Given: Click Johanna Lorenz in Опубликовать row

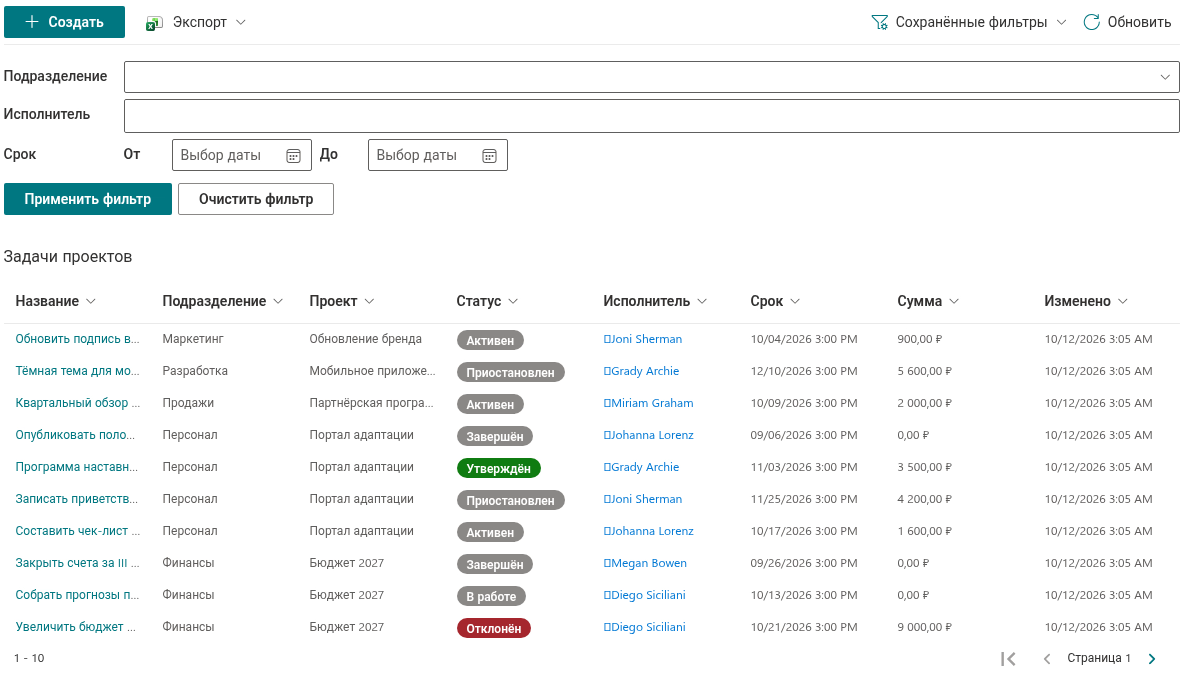Looking at the screenshot, I should (652, 435).
